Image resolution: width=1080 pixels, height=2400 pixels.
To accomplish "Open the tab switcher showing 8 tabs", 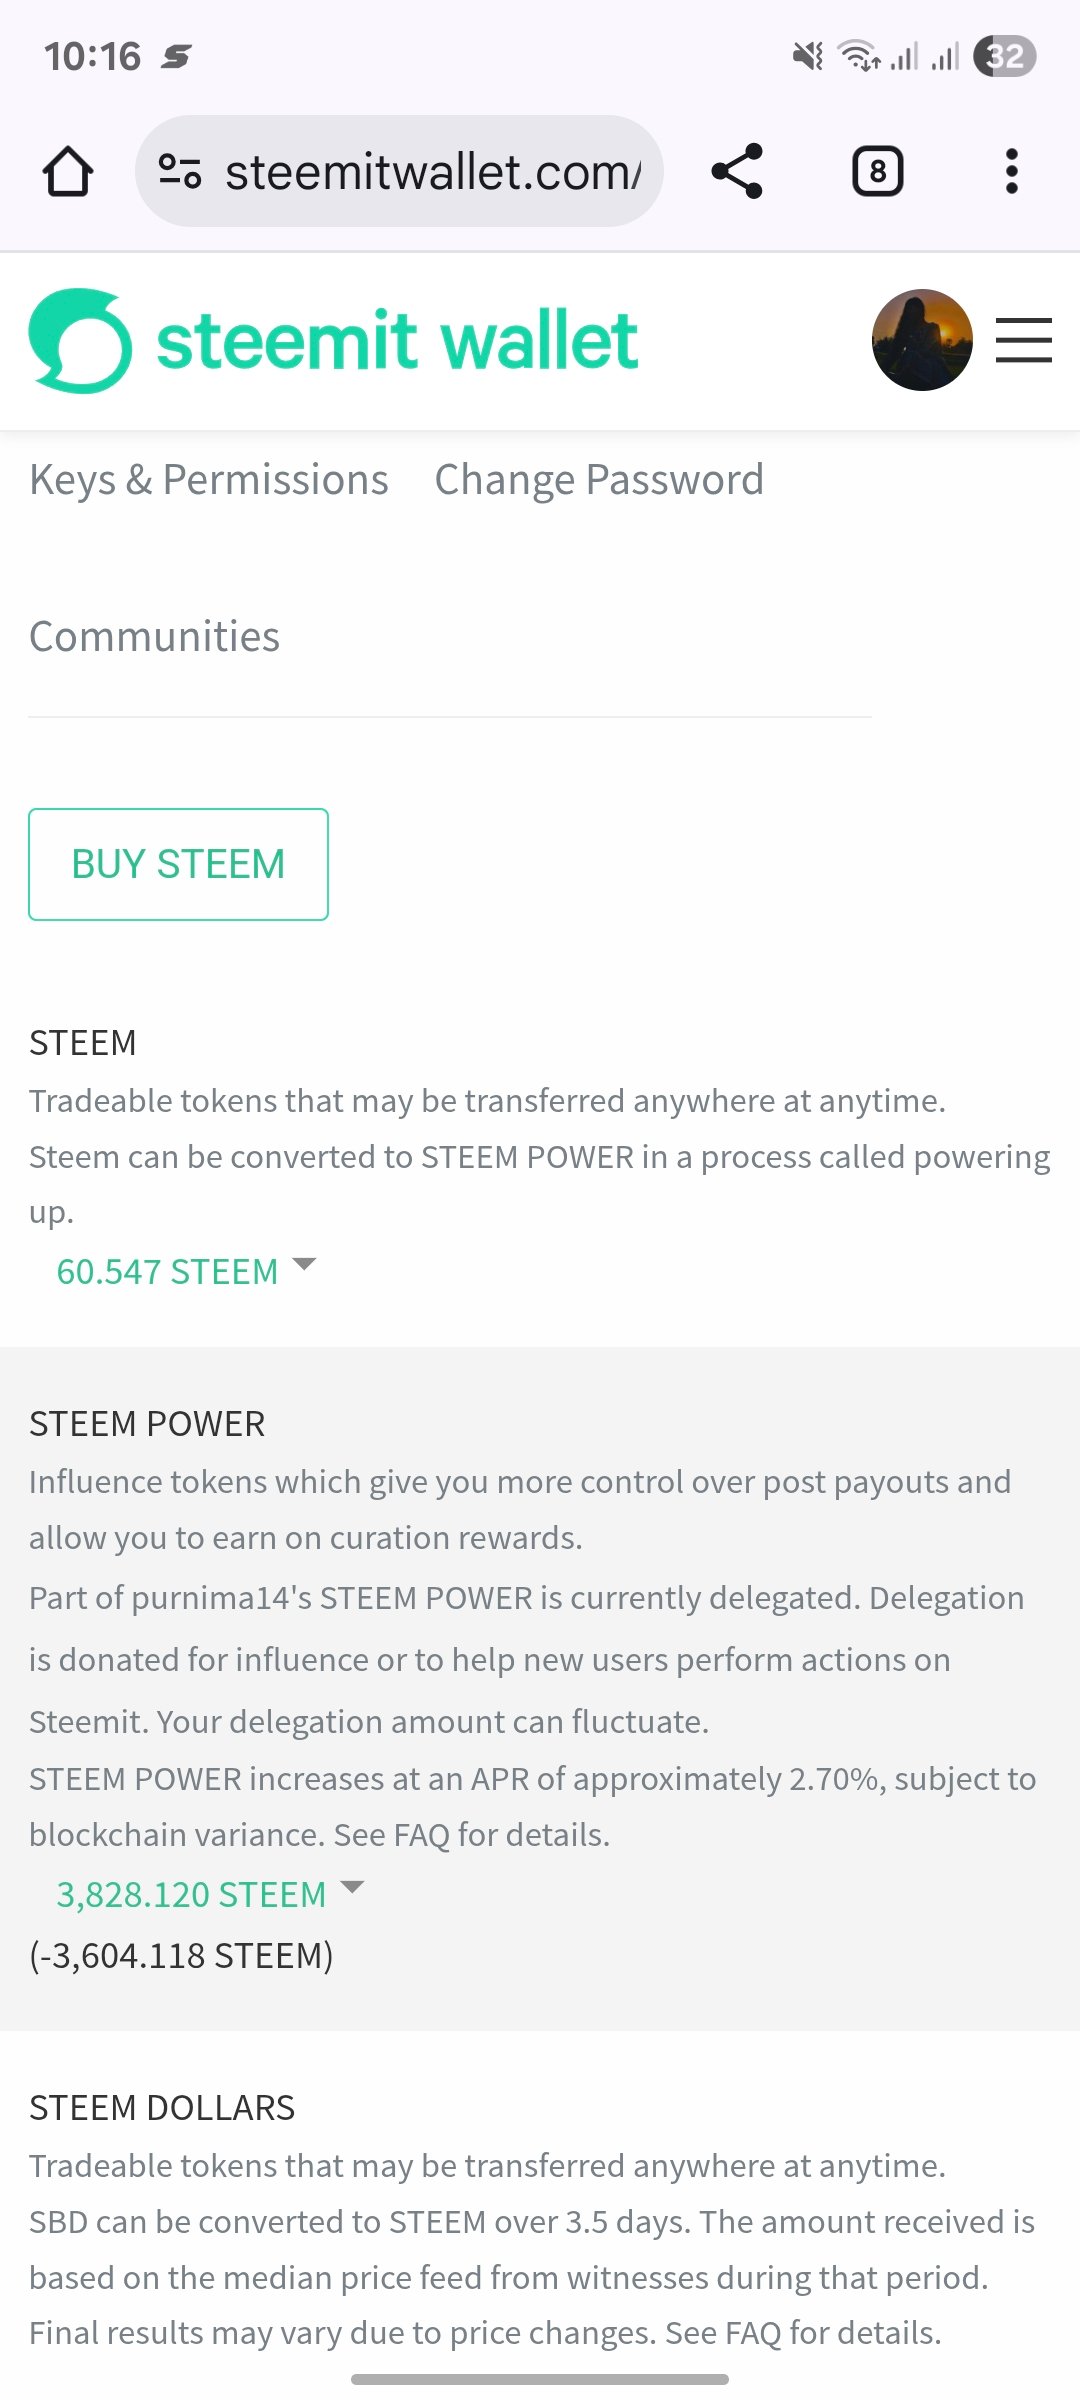I will pos(877,171).
